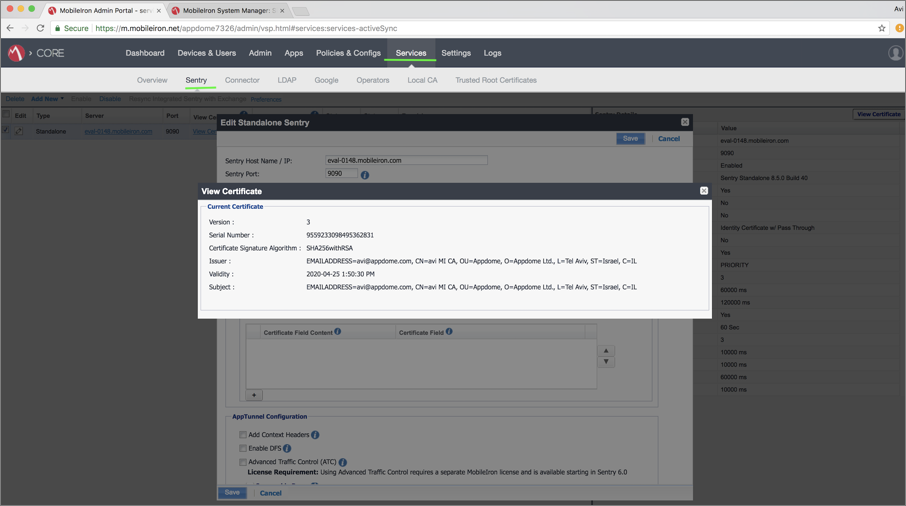Click in the Sentry Host Name / IP field
The height and width of the screenshot is (506, 906).
pos(406,160)
